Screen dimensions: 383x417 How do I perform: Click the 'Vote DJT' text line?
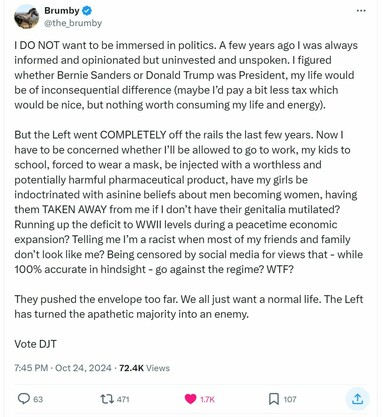[x=35, y=344]
